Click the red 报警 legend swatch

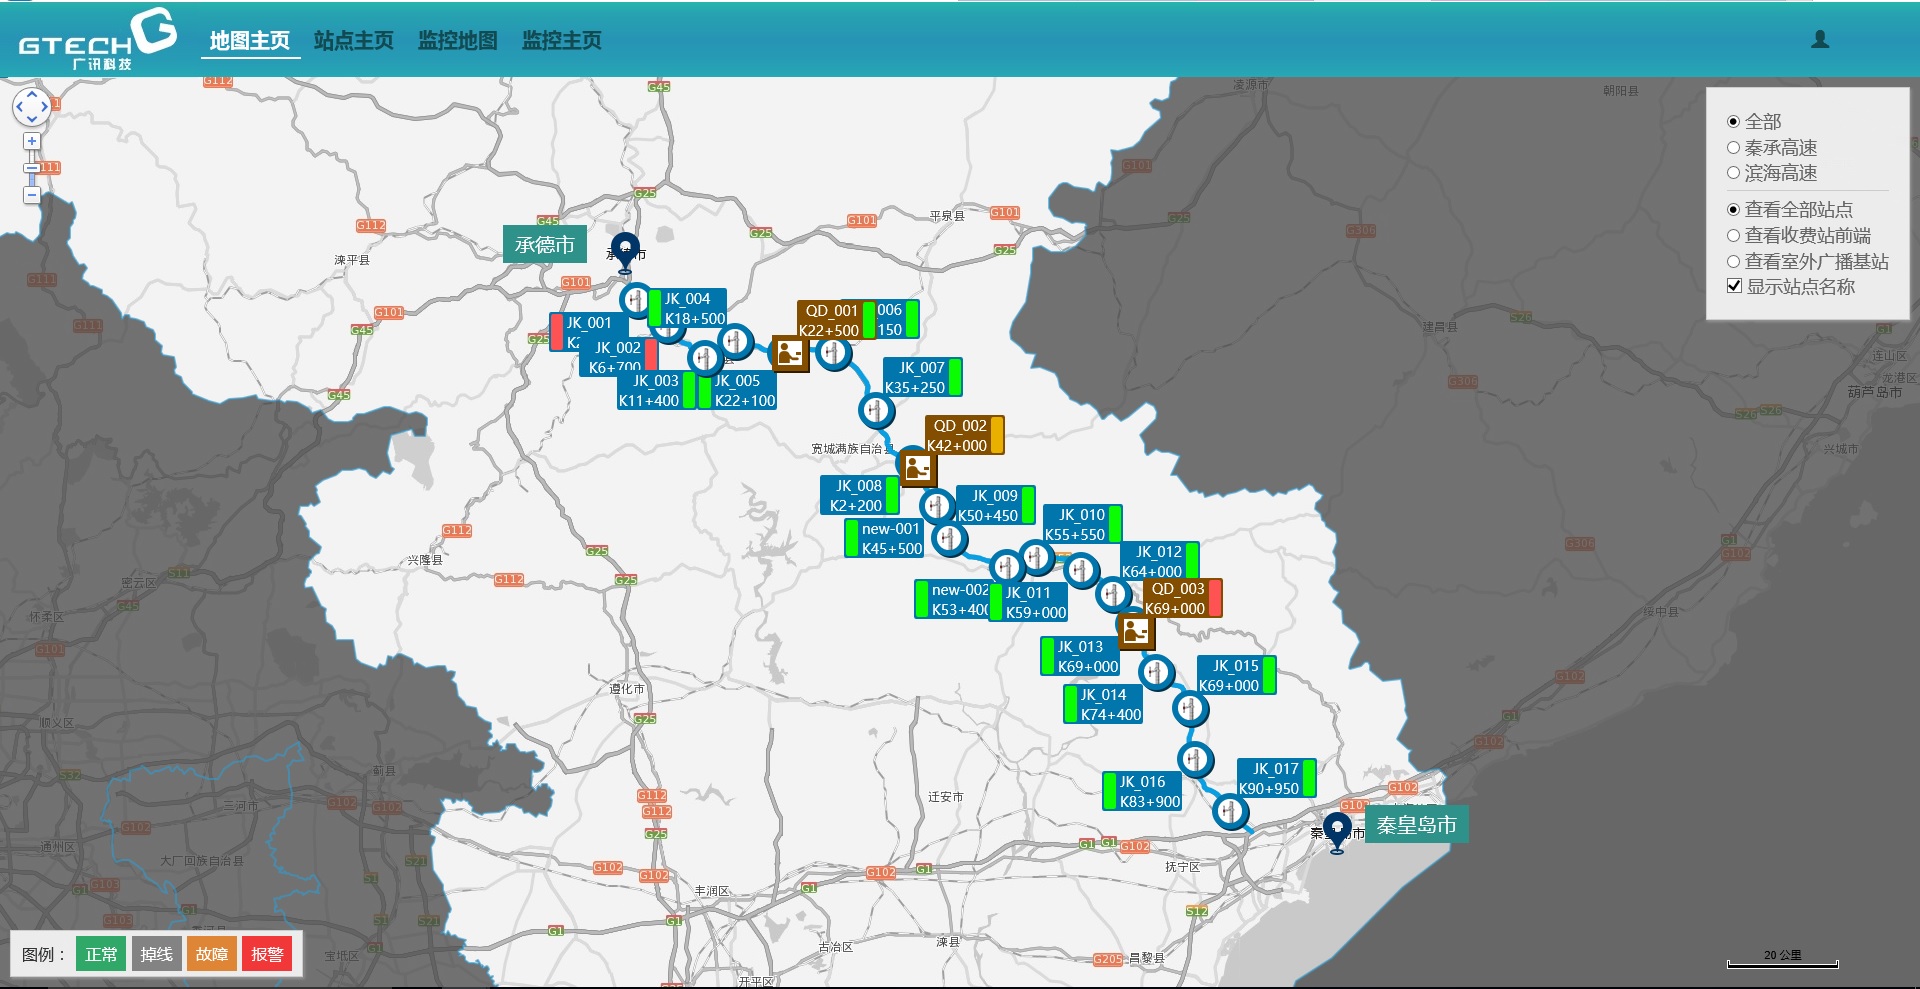pos(267,954)
